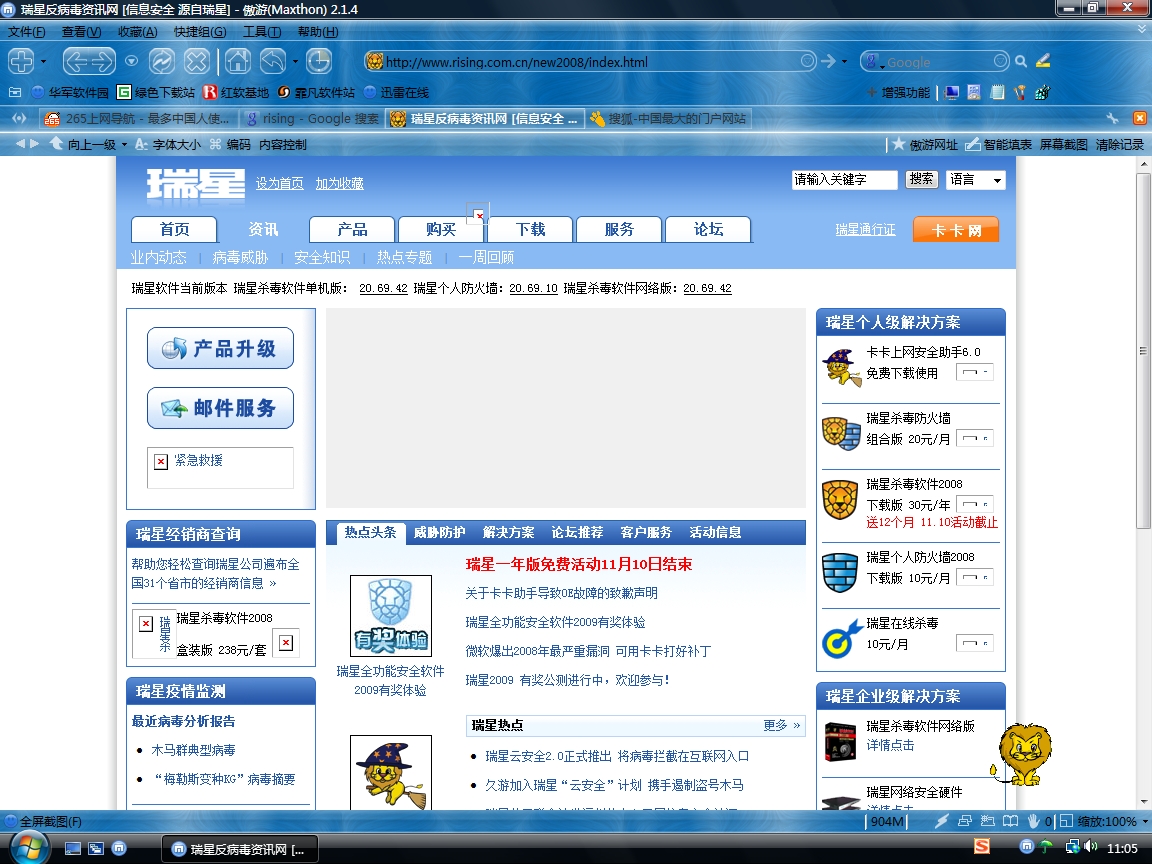Open the favorites folder icon in bookmarks bar
Image resolution: width=1152 pixels, height=864 pixels.
coord(15,92)
